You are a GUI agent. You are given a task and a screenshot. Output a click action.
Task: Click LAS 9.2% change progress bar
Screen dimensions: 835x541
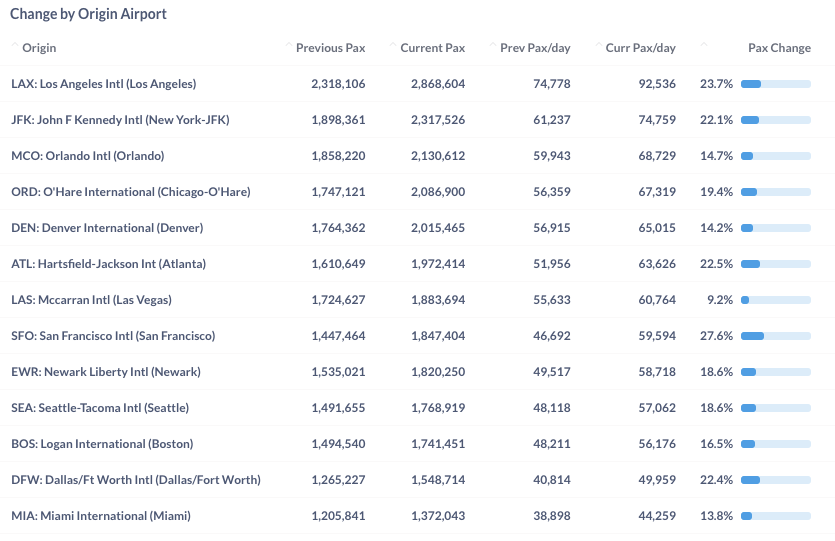[776, 300]
